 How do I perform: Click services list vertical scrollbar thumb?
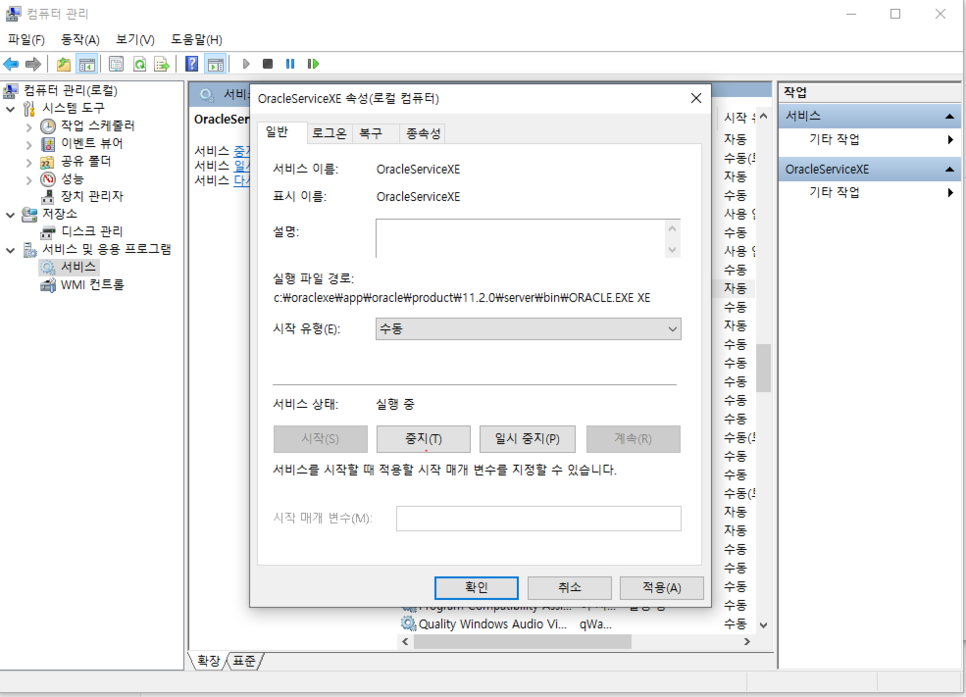[x=763, y=368]
